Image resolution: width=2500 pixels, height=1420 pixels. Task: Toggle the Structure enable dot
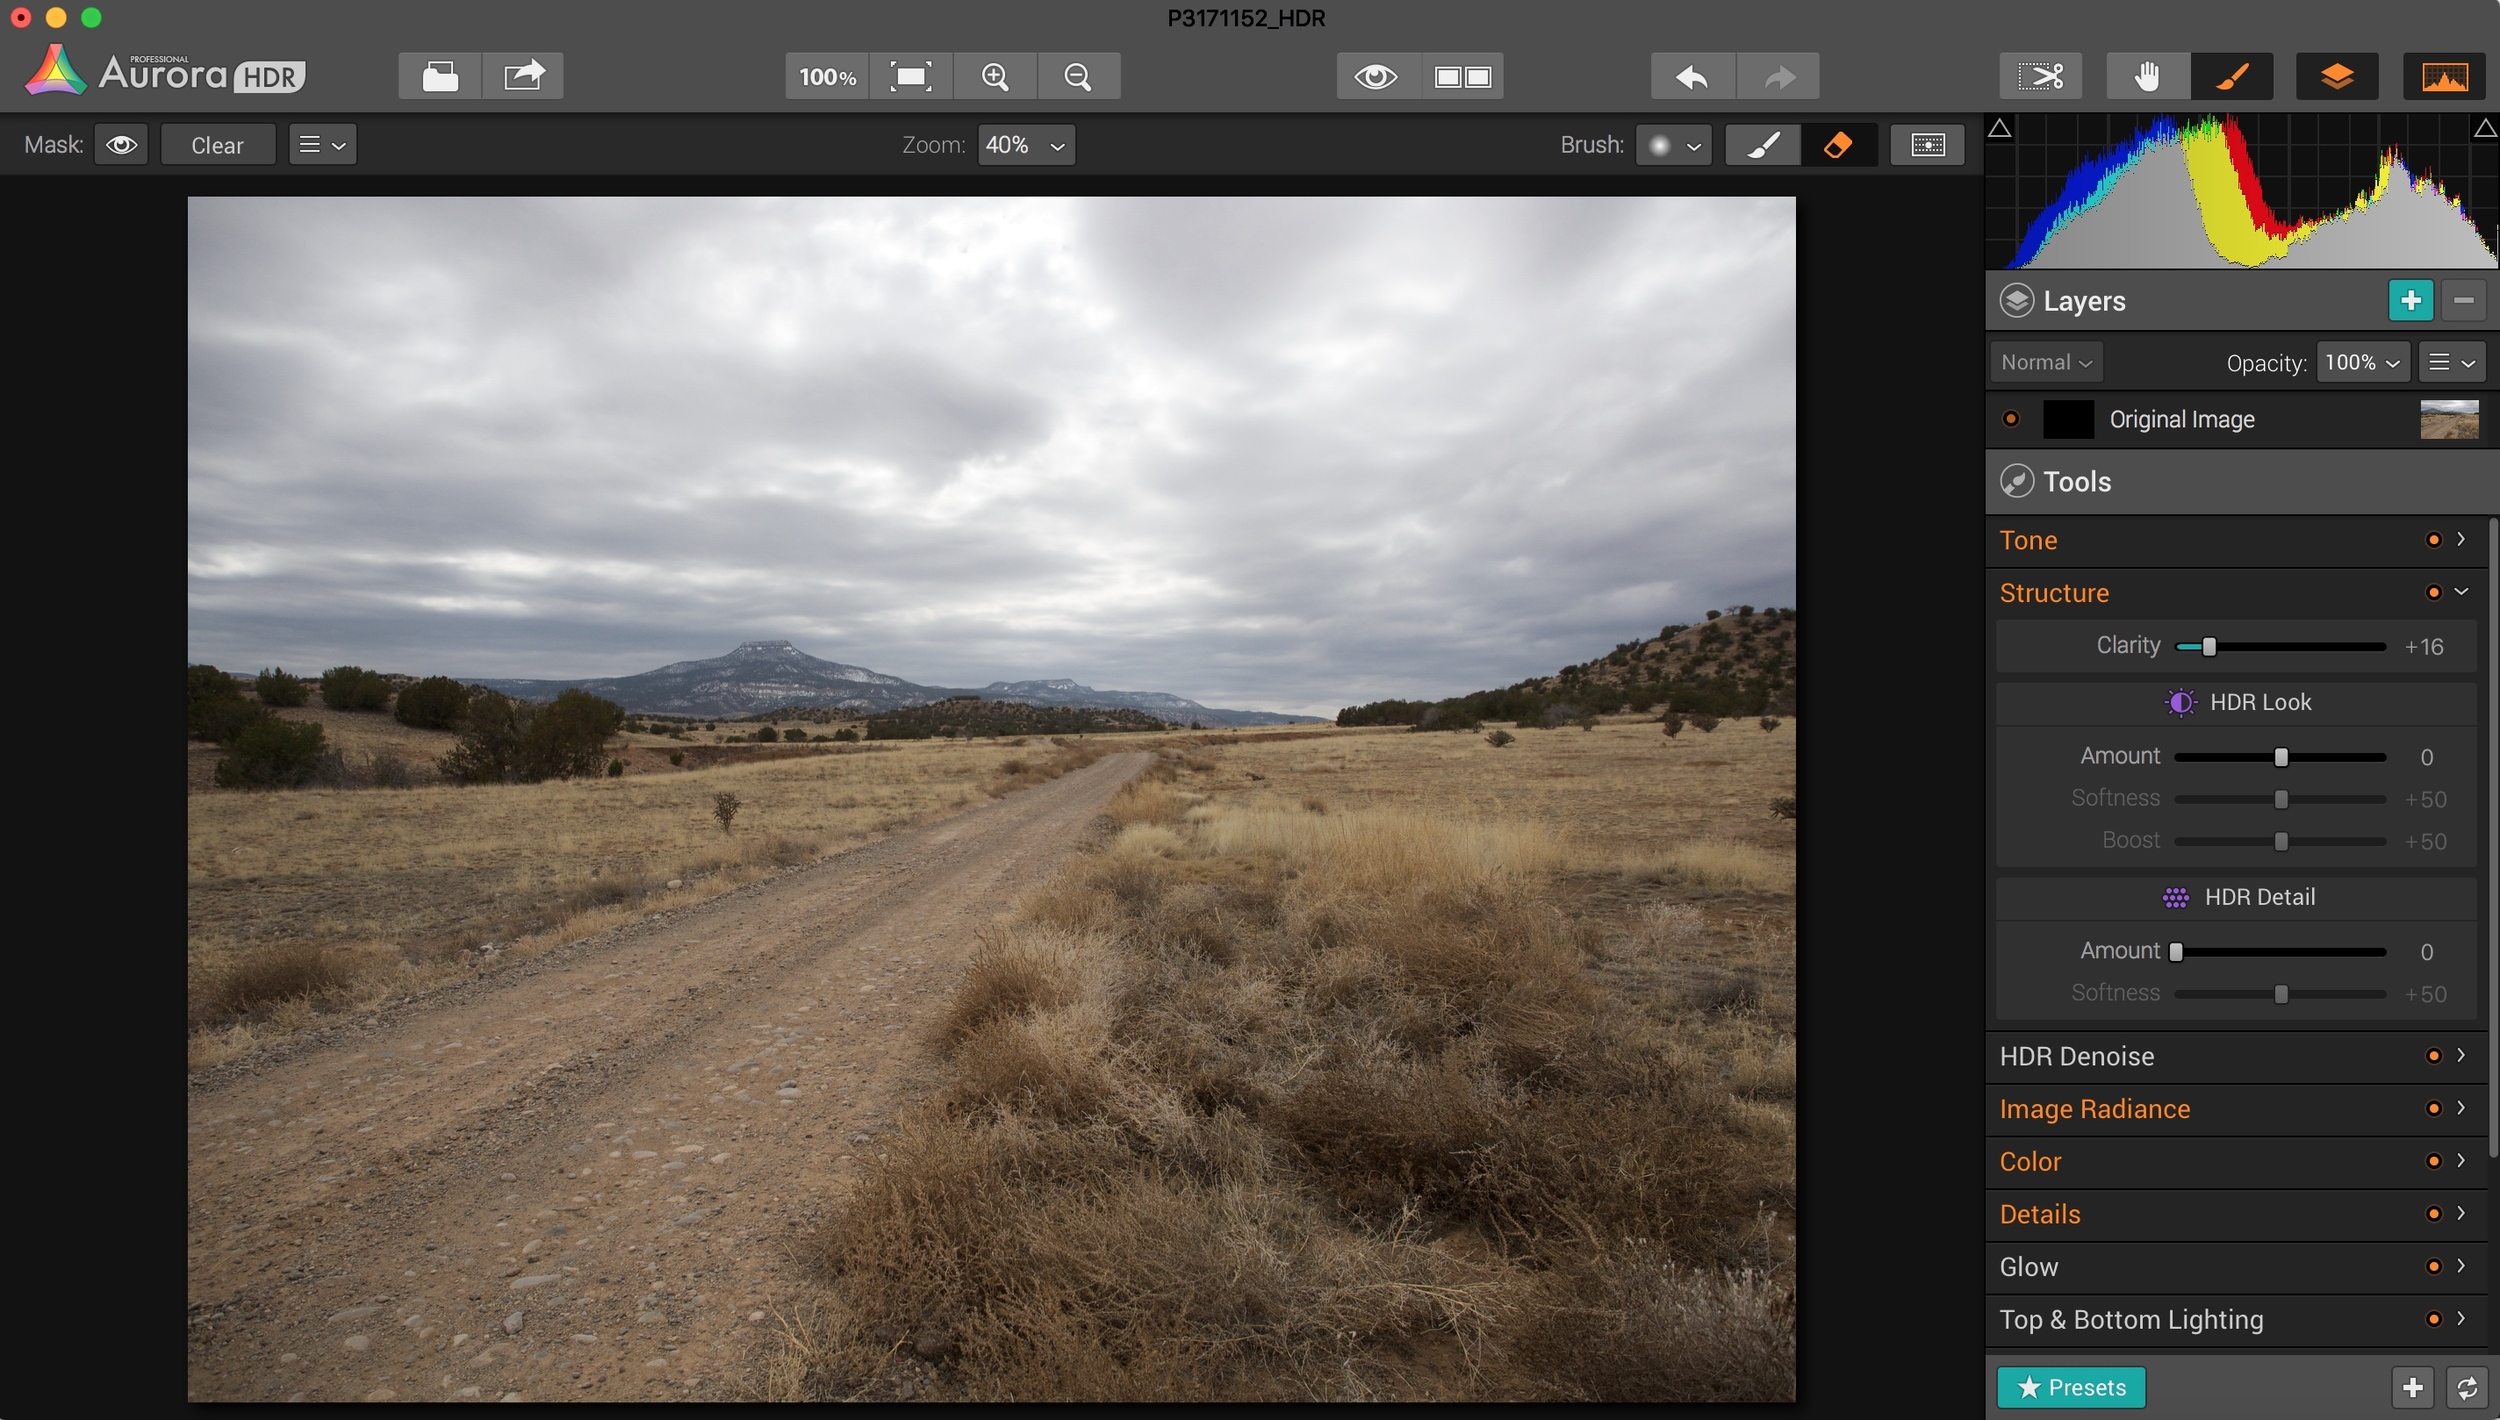[2433, 593]
